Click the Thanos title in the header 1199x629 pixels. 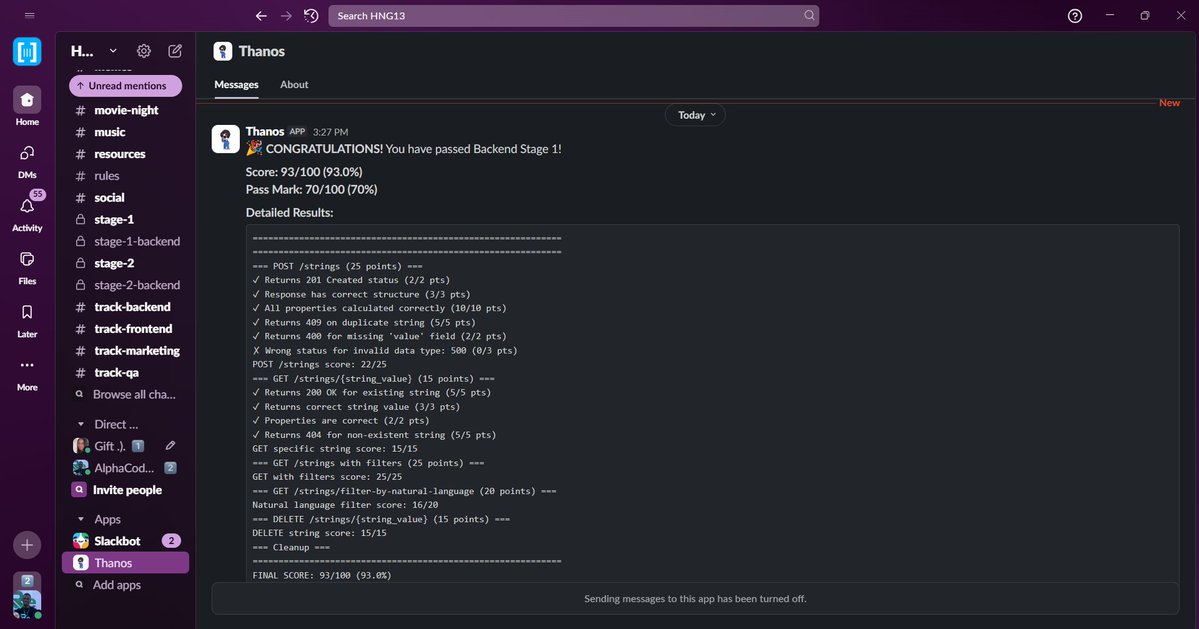262,51
